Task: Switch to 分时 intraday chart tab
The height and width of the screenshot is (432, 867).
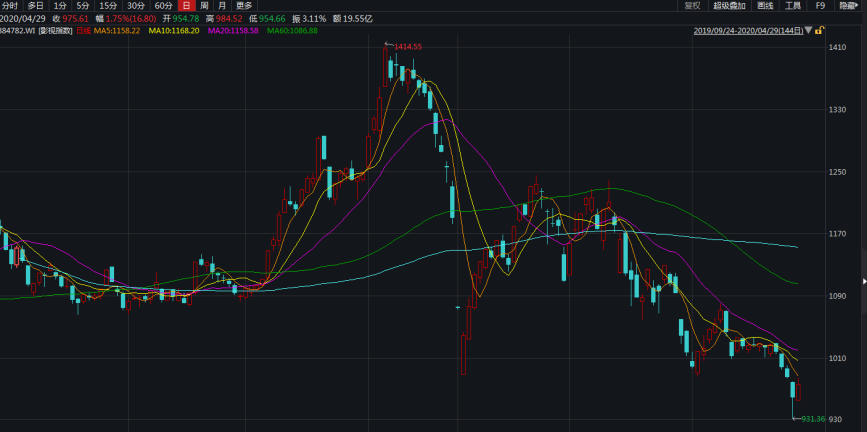Action: pyautogui.click(x=10, y=6)
